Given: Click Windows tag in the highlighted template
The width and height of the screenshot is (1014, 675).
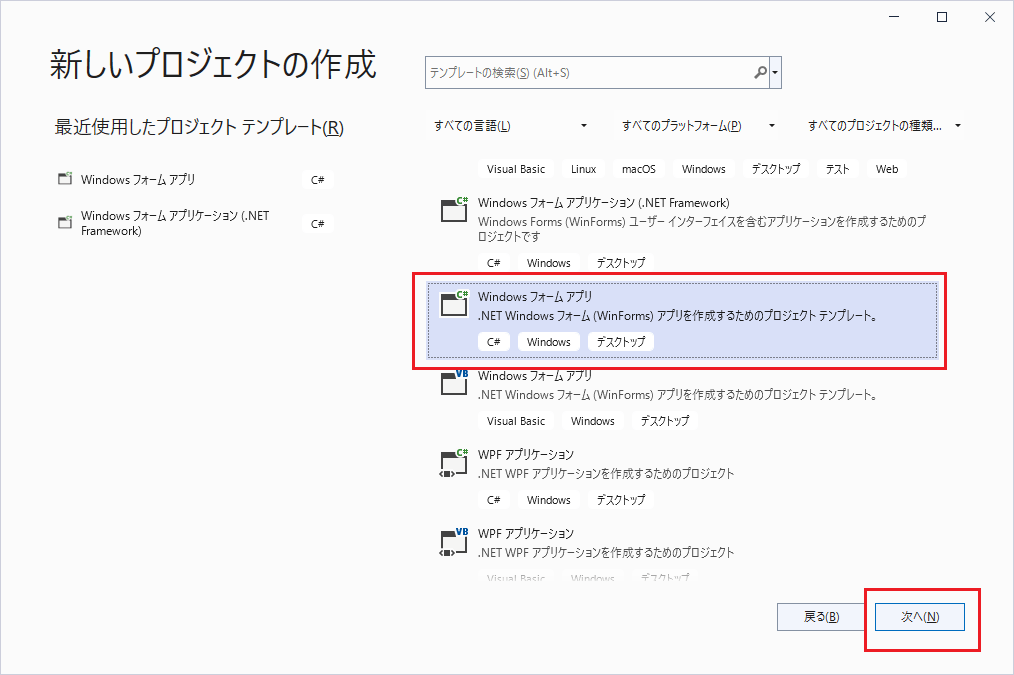Looking at the screenshot, I should pos(548,341).
